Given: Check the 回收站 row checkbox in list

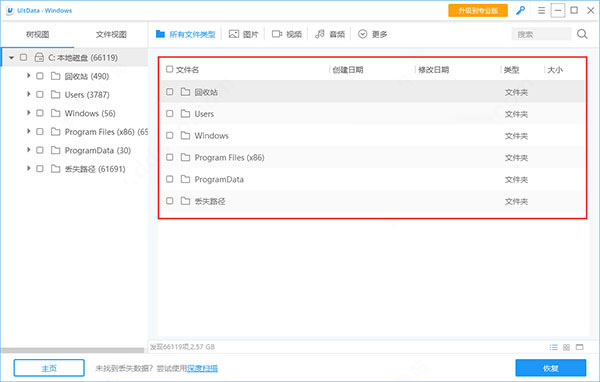Looking at the screenshot, I should coord(170,92).
